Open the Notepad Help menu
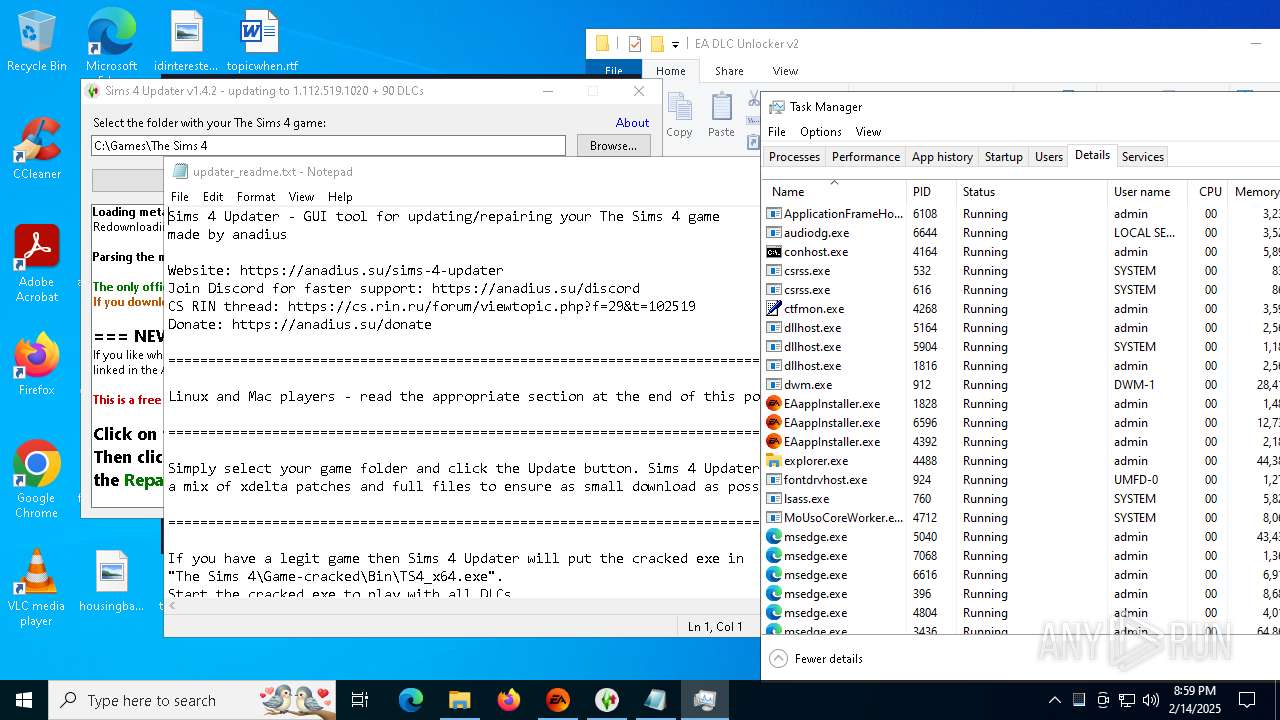 tap(340, 197)
